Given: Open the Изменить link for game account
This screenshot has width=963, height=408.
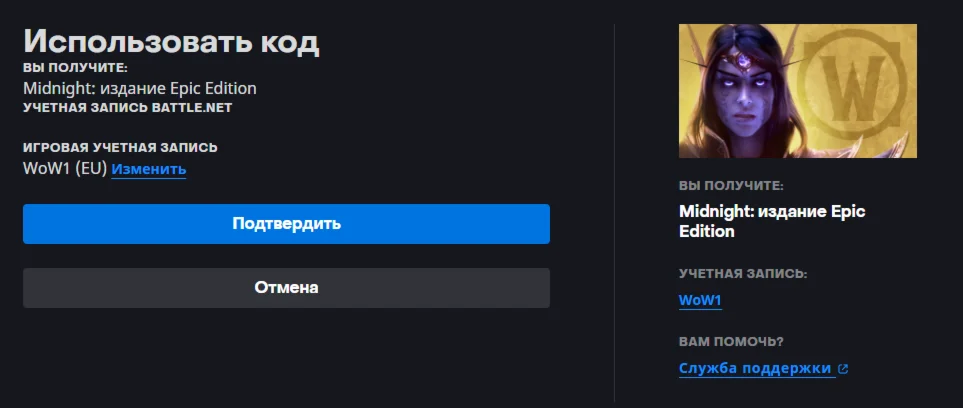Looking at the screenshot, I should point(148,169).
